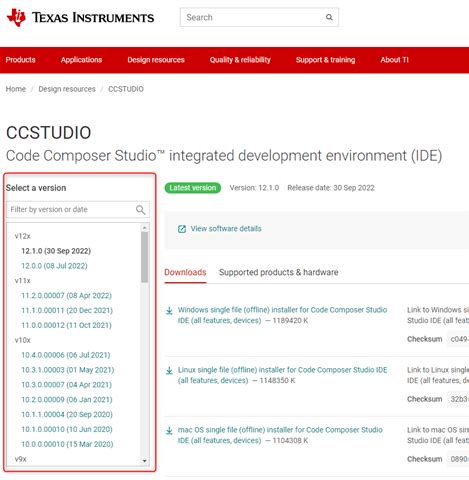Select version 10.1.0.00010 (10 Jun 2020)
Viewport: 469px width, 480px height.
pos(67,429)
